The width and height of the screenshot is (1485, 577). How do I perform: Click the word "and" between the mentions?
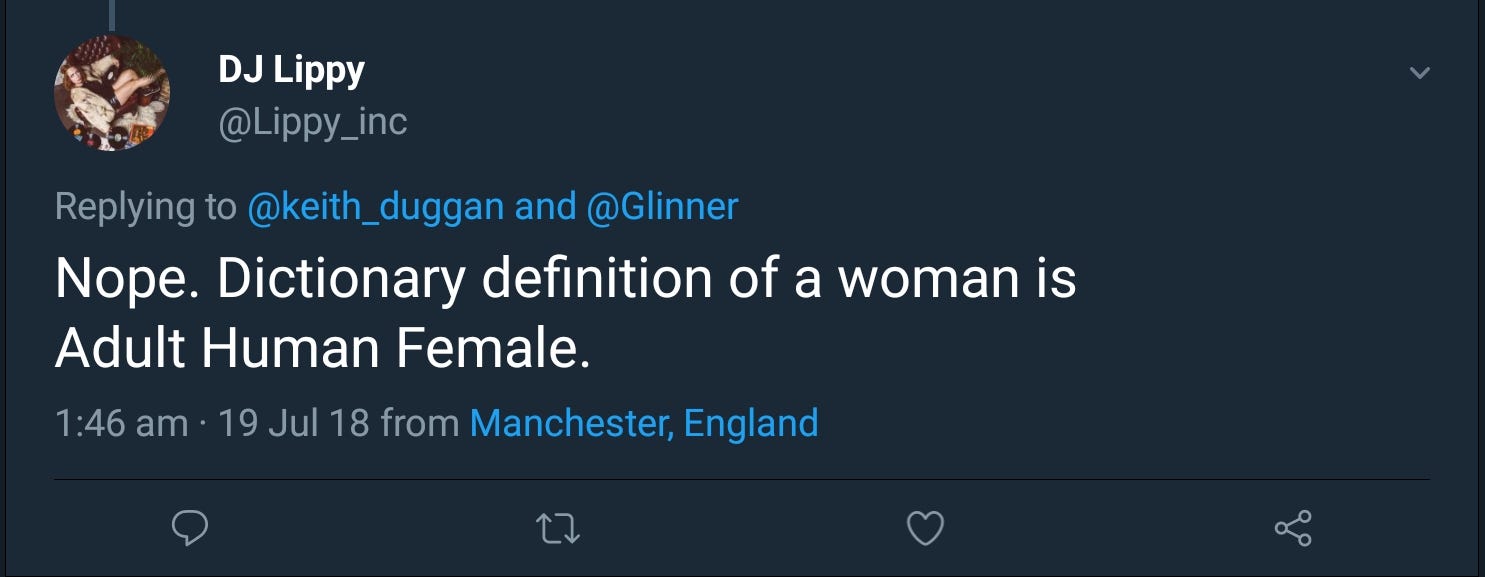tap(545, 206)
